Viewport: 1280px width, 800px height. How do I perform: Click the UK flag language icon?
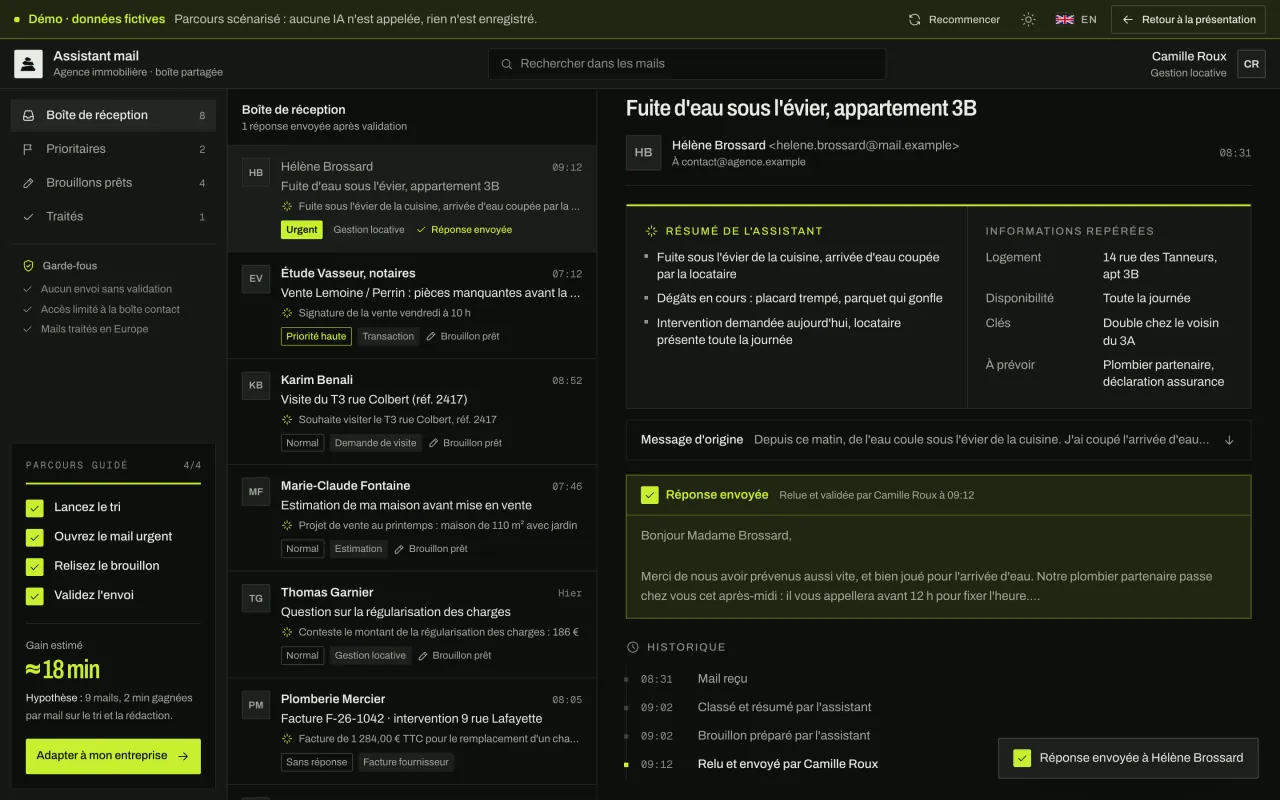pyautogui.click(x=1065, y=19)
